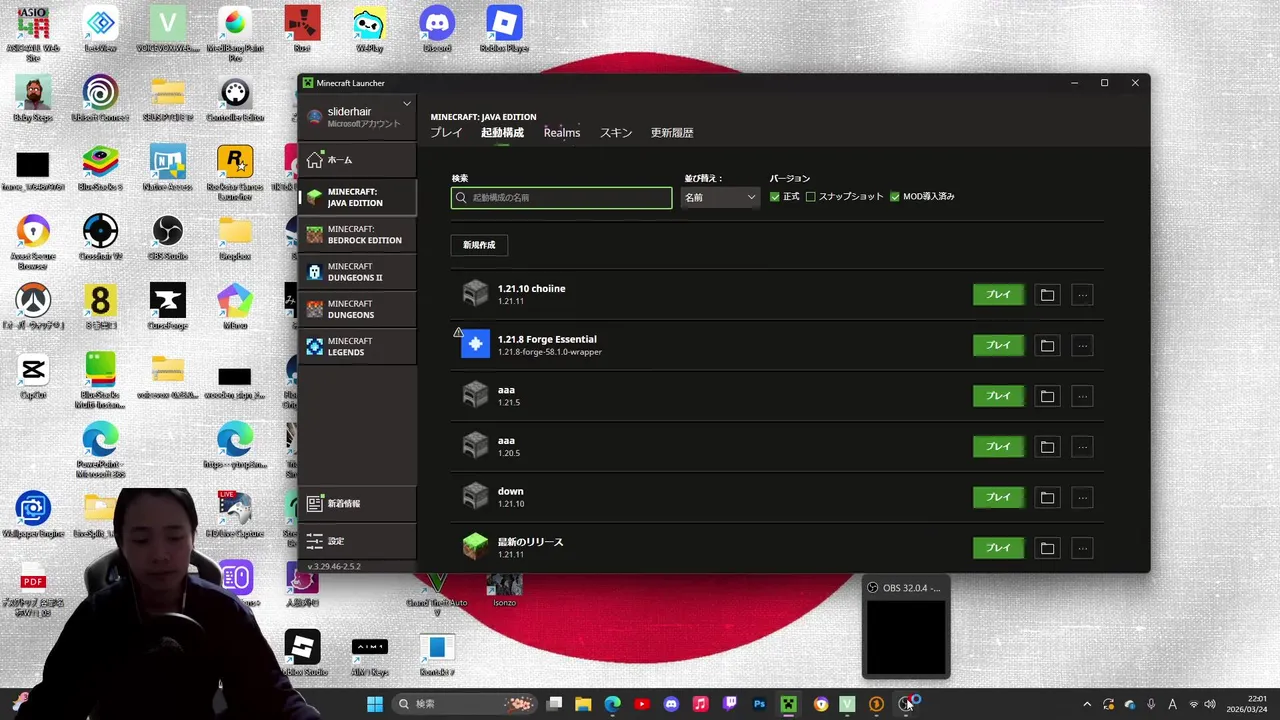This screenshot has height=720, width=1280.
Task: Switch to the 更新履歴 tab
Action: coord(672,133)
